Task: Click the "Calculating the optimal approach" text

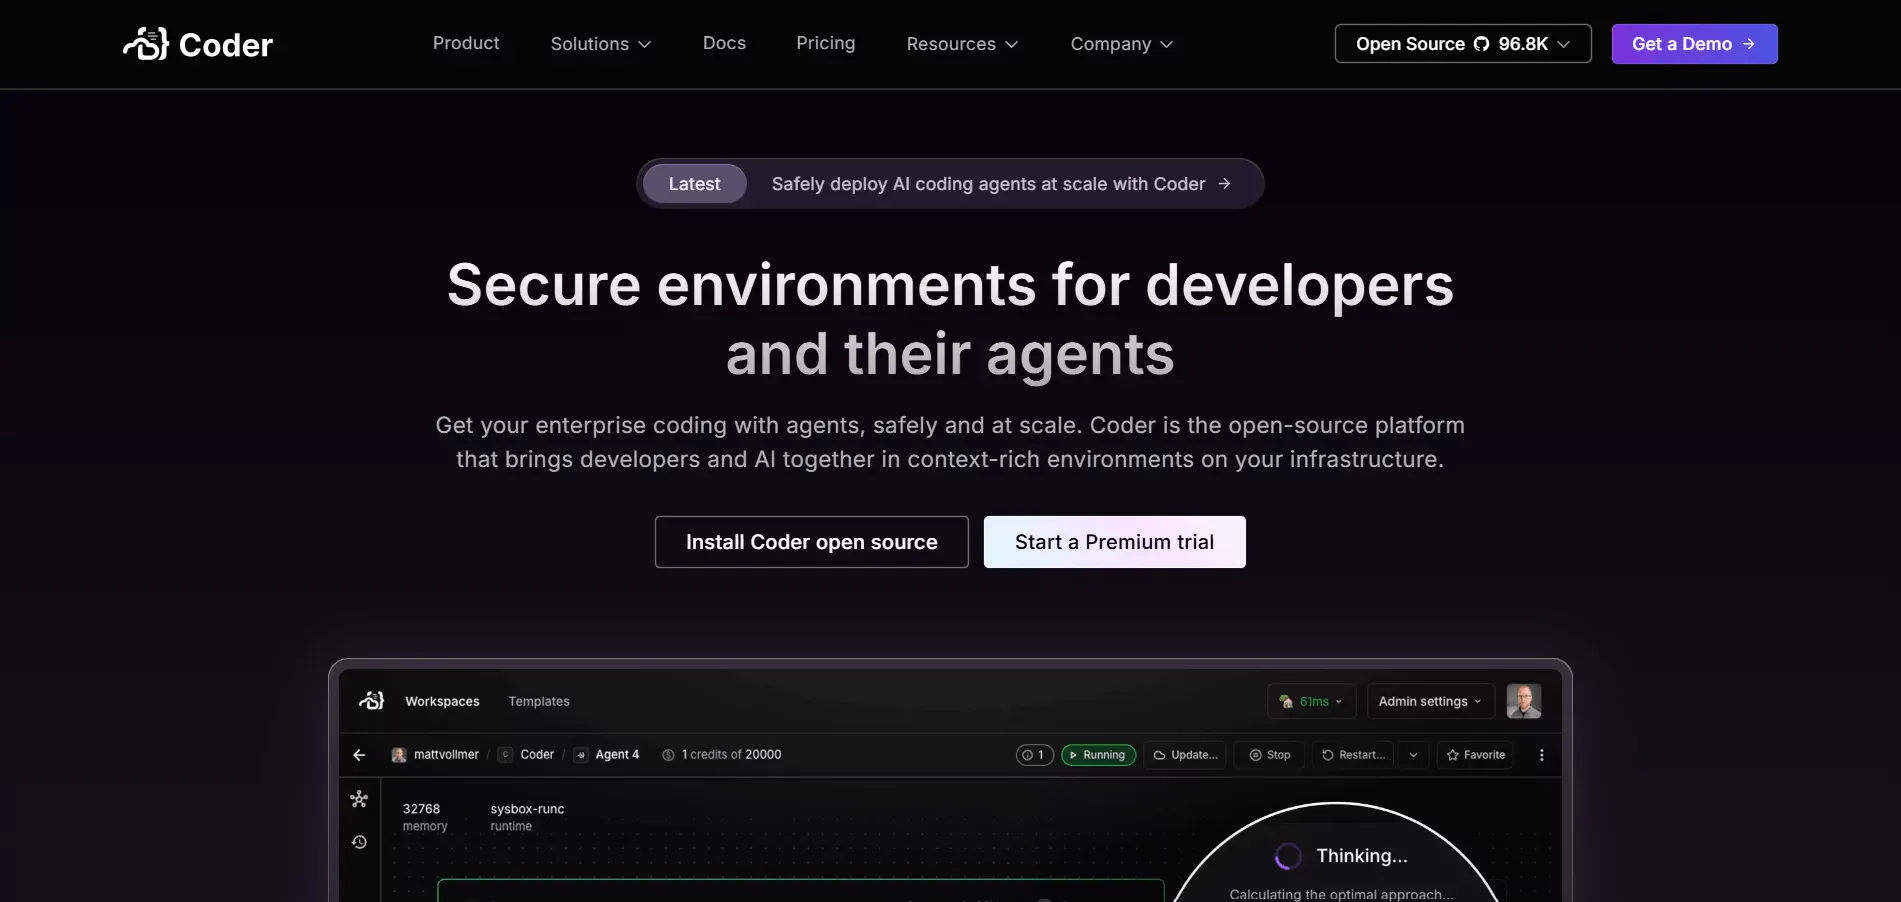Action: pyautogui.click(x=1341, y=894)
